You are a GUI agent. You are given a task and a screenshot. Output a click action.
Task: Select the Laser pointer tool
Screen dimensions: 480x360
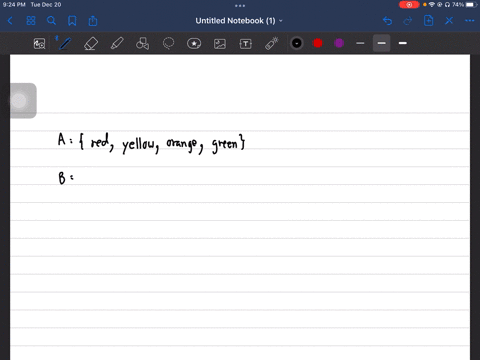click(272, 43)
